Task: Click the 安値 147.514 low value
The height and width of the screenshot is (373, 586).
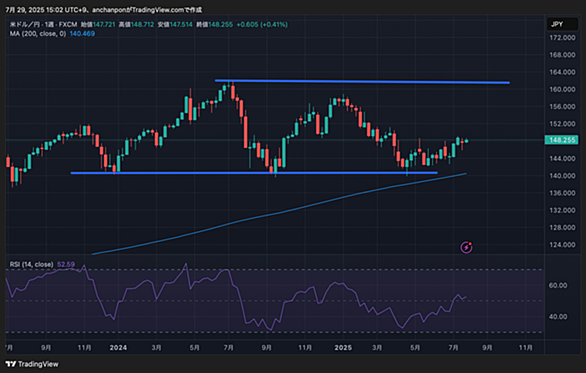Action: (175, 25)
